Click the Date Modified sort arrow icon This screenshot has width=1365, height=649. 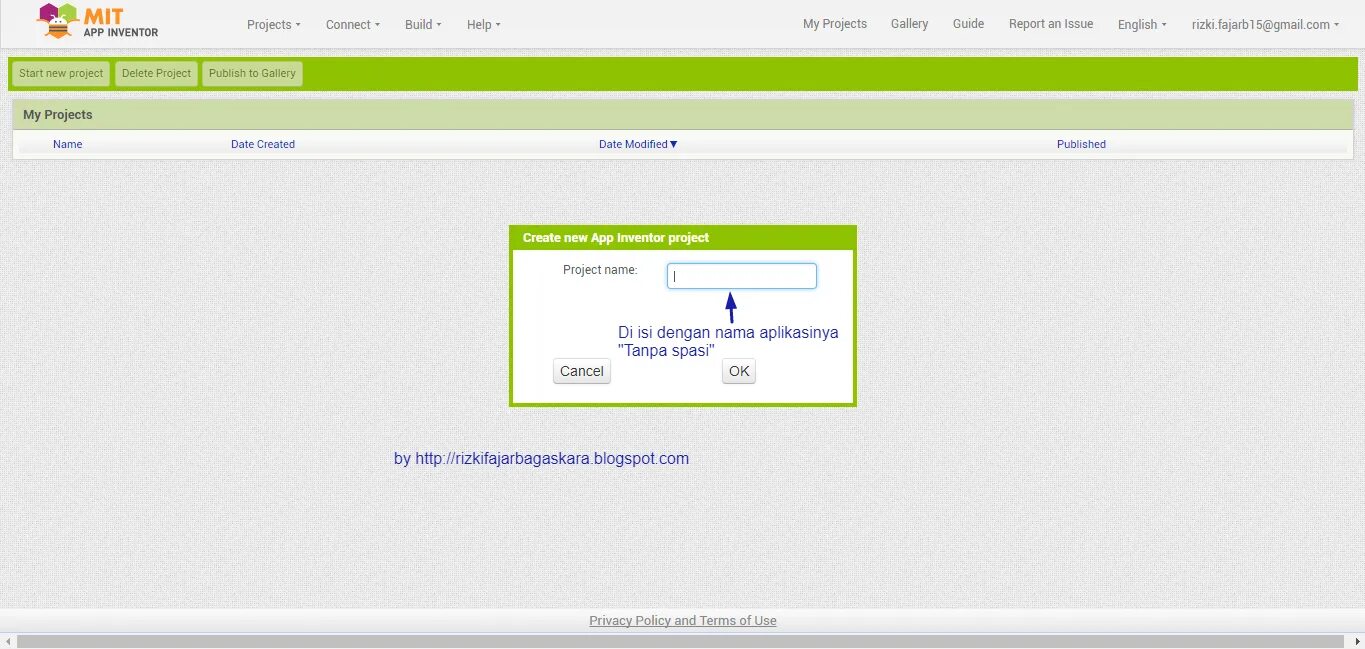pyautogui.click(x=674, y=144)
